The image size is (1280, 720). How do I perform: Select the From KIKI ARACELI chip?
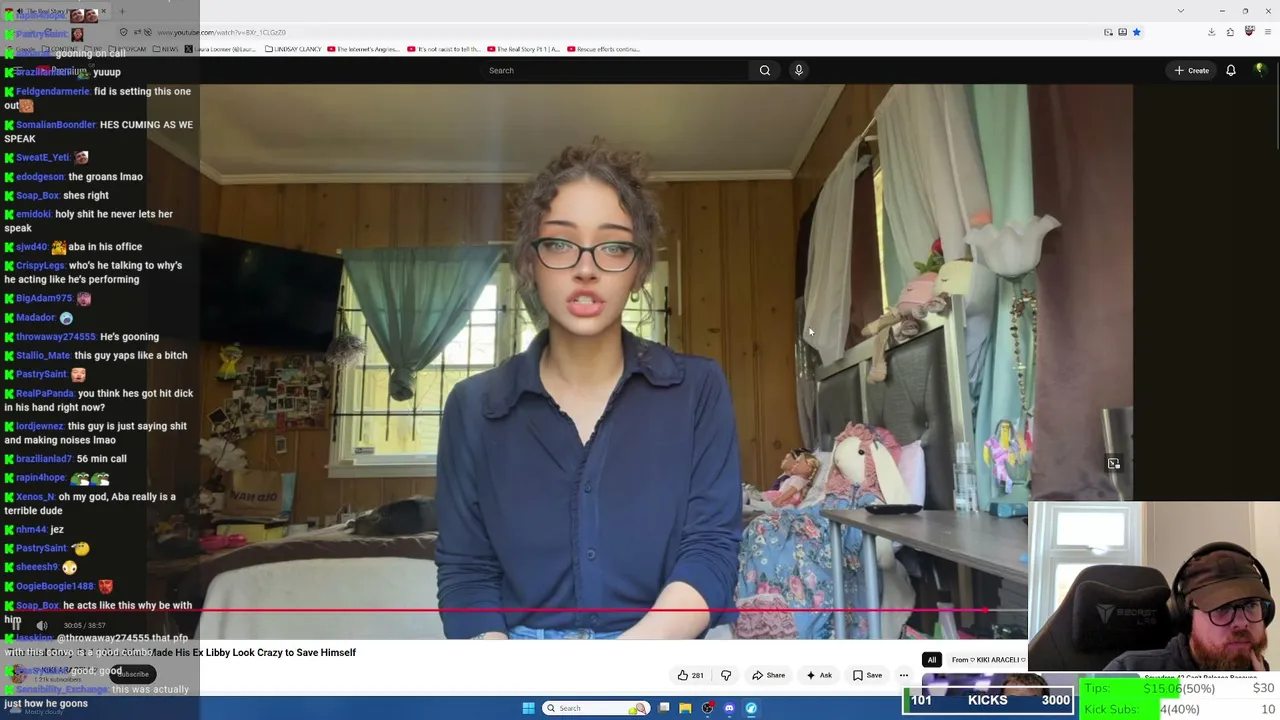pos(988,660)
